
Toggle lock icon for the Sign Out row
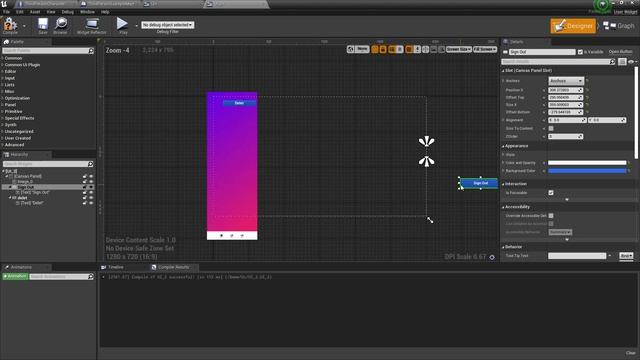click(85, 187)
